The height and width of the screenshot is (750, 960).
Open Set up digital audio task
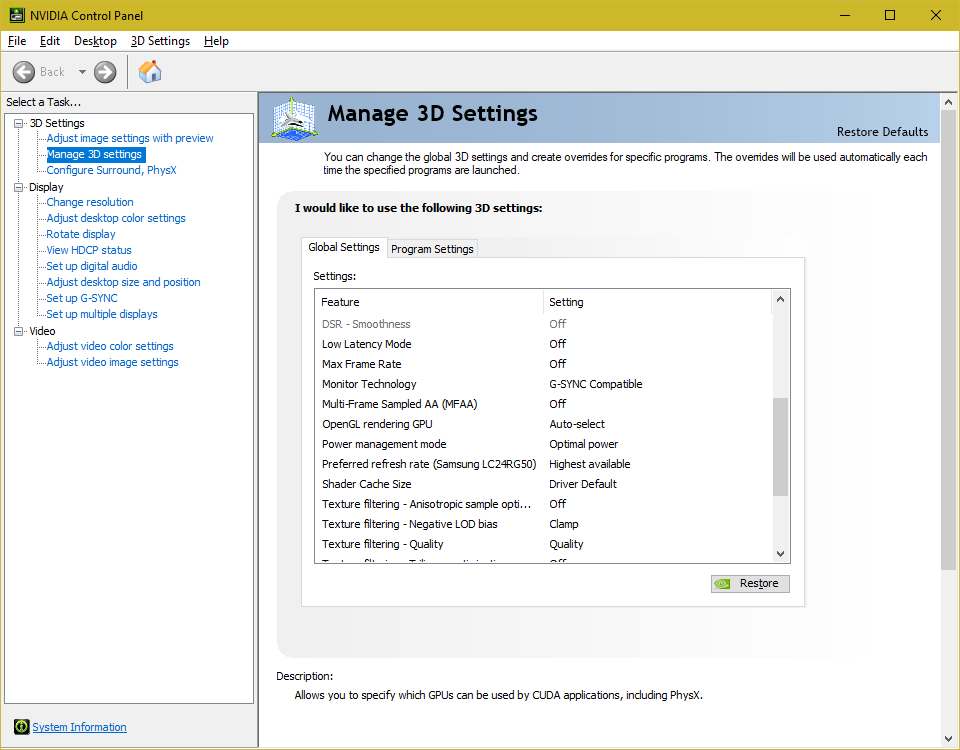pyautogui.click(x=92, y=266)
